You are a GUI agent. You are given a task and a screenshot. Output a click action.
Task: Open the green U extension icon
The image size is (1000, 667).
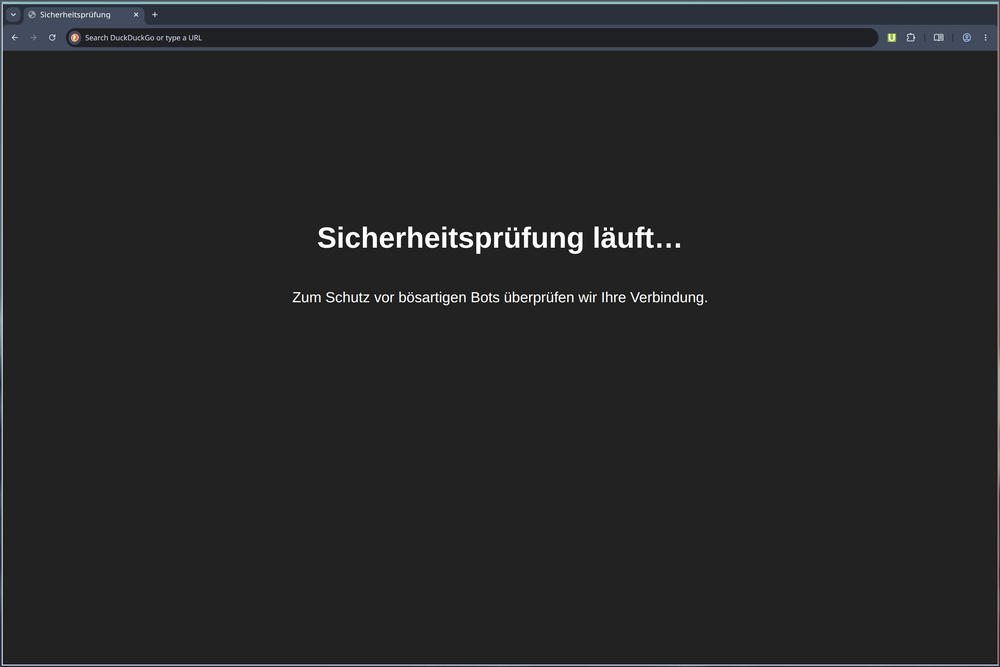click(892, 38)
